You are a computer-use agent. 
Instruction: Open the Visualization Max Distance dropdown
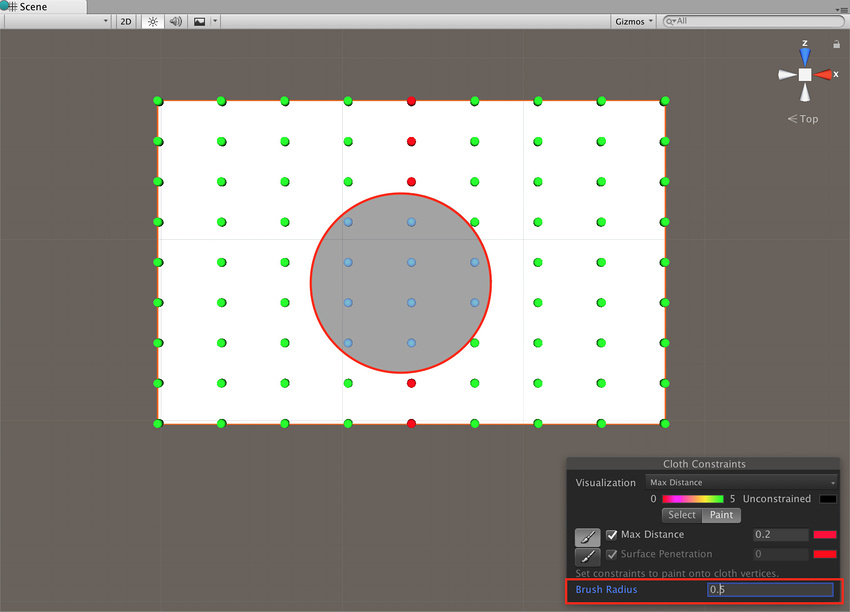click(740, 482)
